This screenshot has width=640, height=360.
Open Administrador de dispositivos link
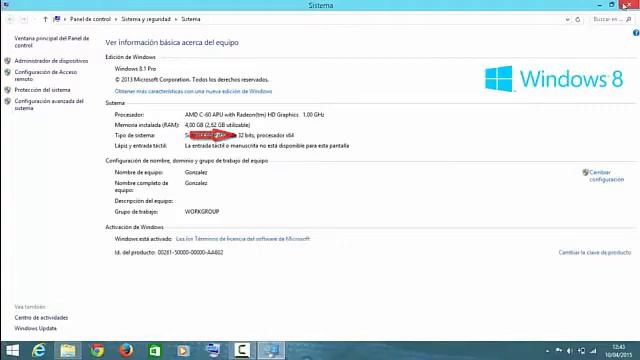pos(51,61)
